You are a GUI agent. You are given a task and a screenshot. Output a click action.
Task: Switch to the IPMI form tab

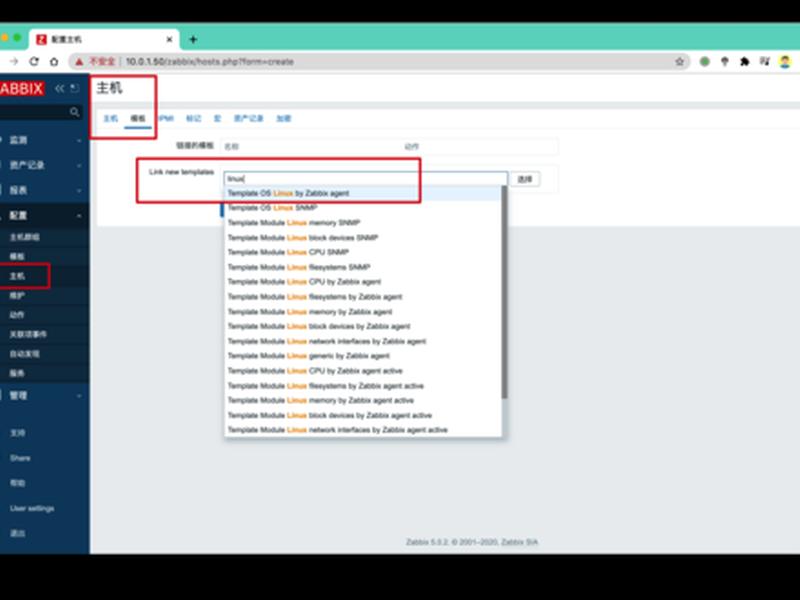[x=165, y=118]
